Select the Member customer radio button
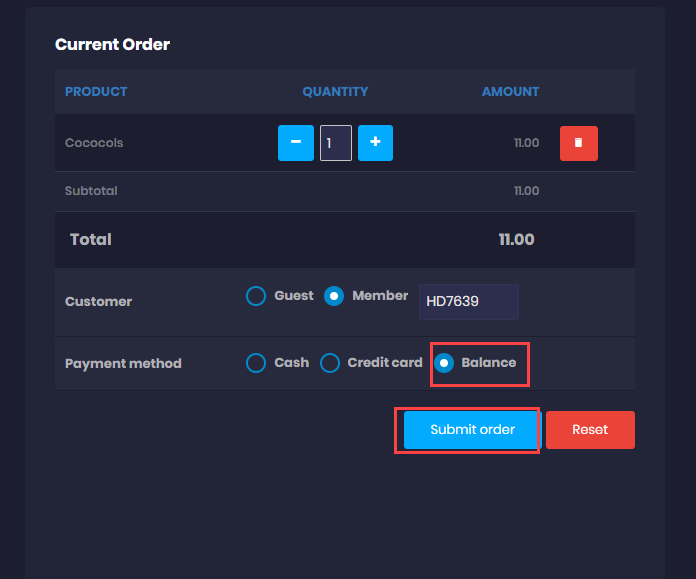The image size is (696, 579). pyautogui.click(x=334, y=296)
